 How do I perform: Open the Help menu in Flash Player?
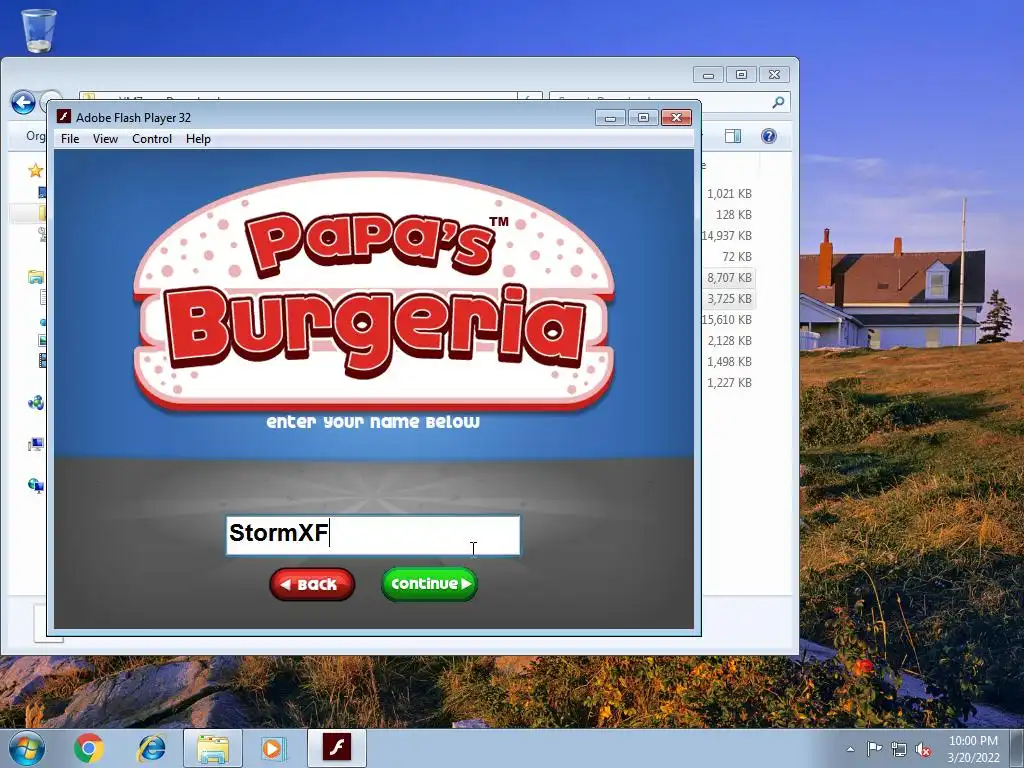198,138
